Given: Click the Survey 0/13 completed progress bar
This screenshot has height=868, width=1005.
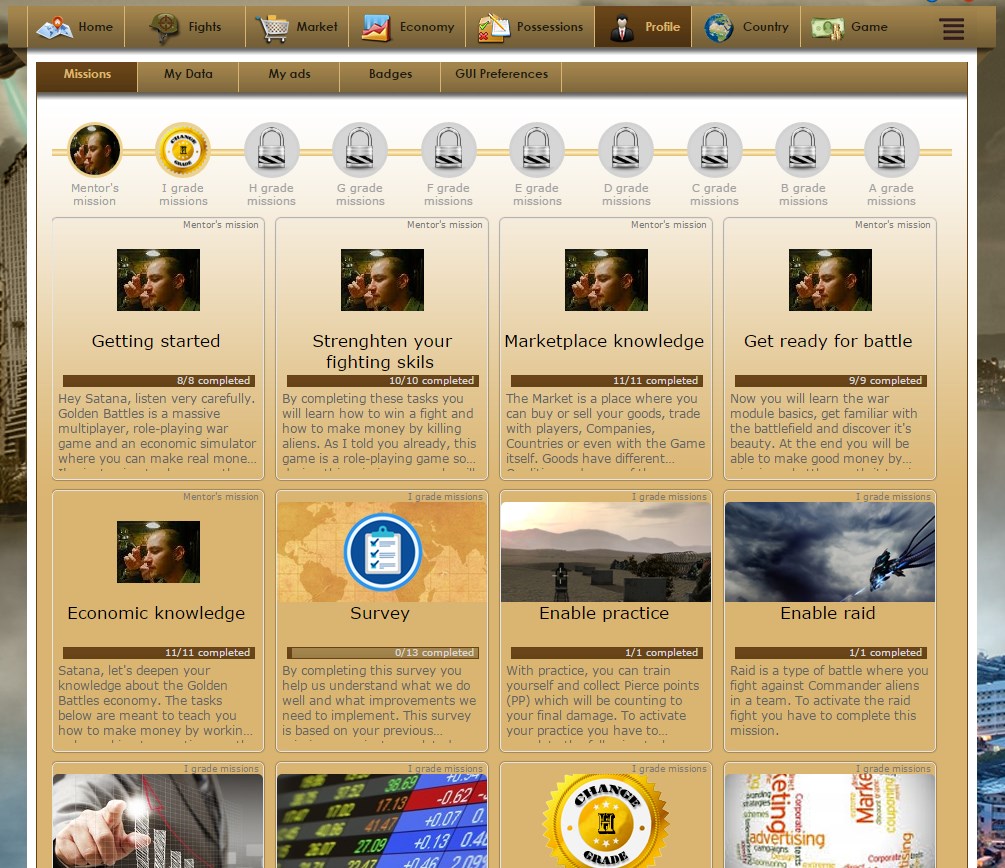Looking at the screenshot, I should coord(382,653).
